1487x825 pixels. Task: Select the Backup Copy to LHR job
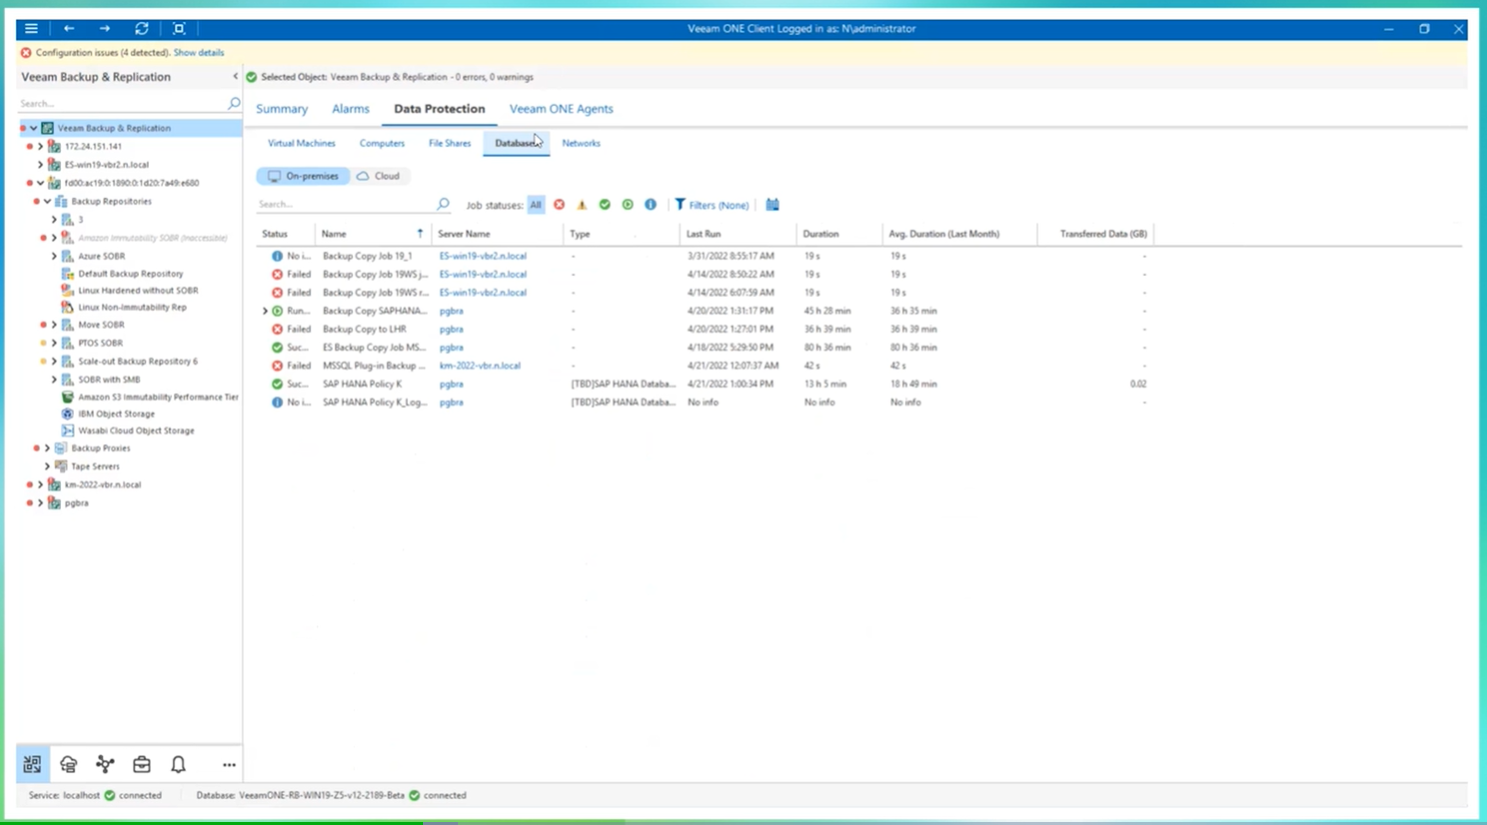[706, 329]
